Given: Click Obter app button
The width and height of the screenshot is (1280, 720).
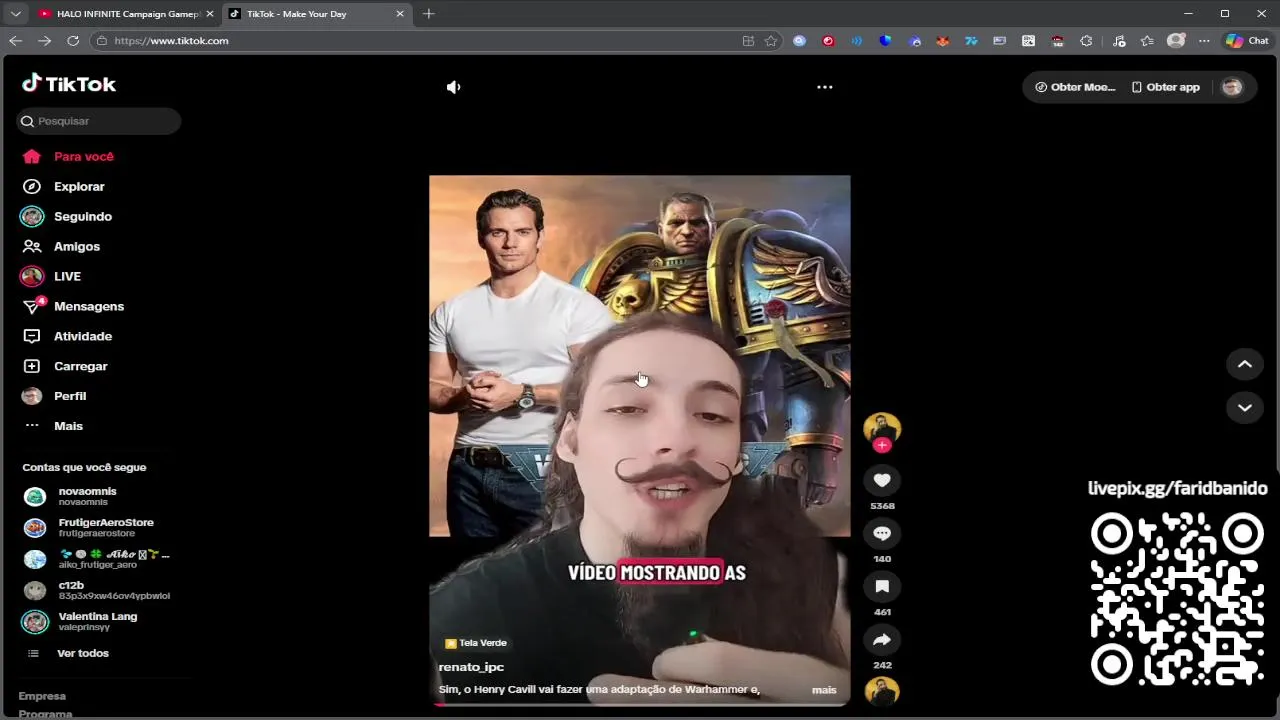Looking at the screenshot, I should pos(1165,87).
